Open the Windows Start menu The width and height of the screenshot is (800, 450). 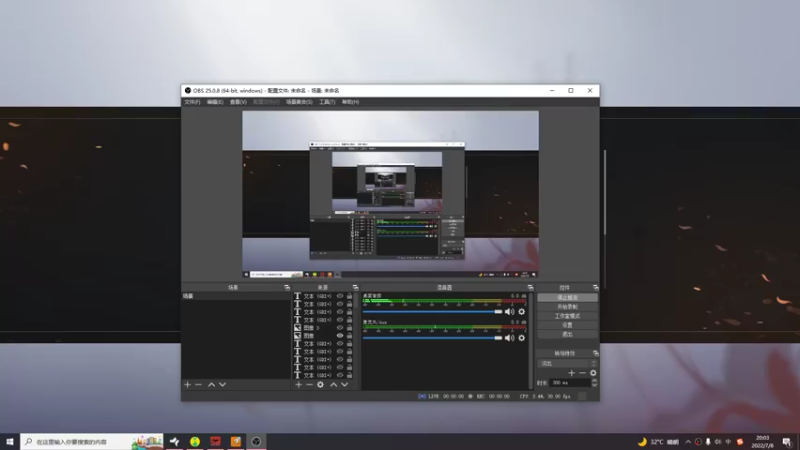point(10,441)
